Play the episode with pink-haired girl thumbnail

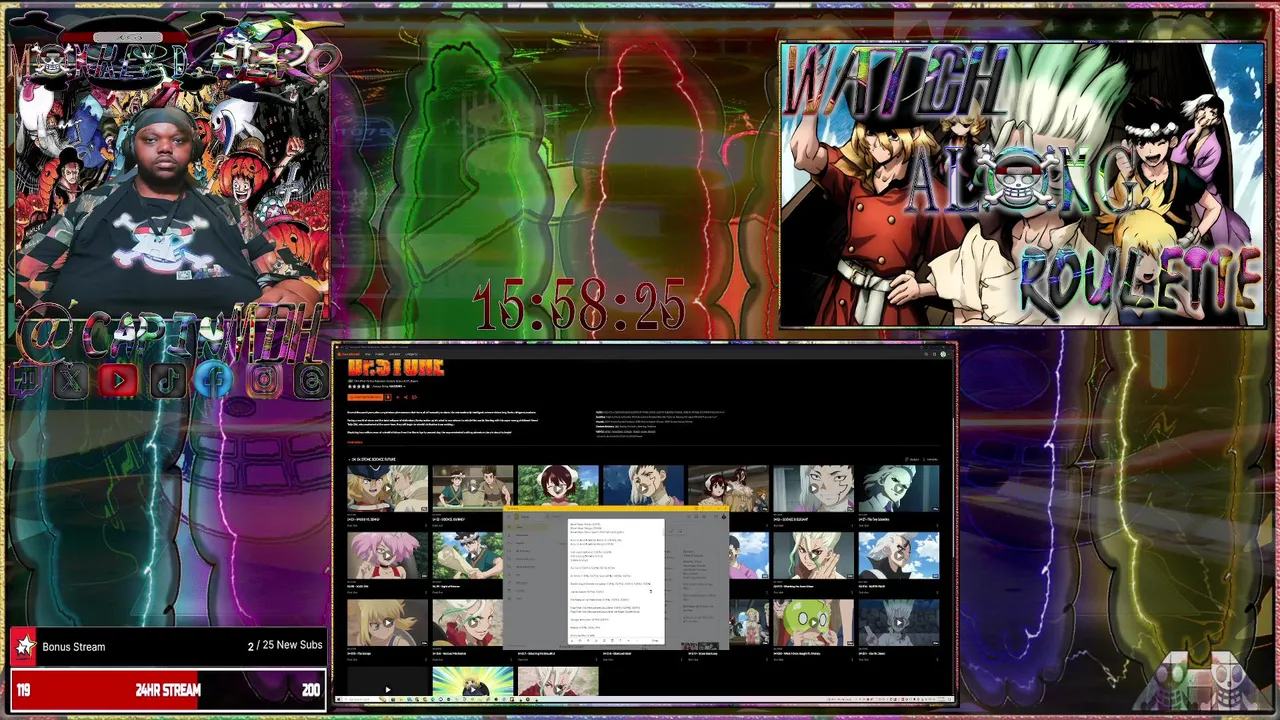387,556
